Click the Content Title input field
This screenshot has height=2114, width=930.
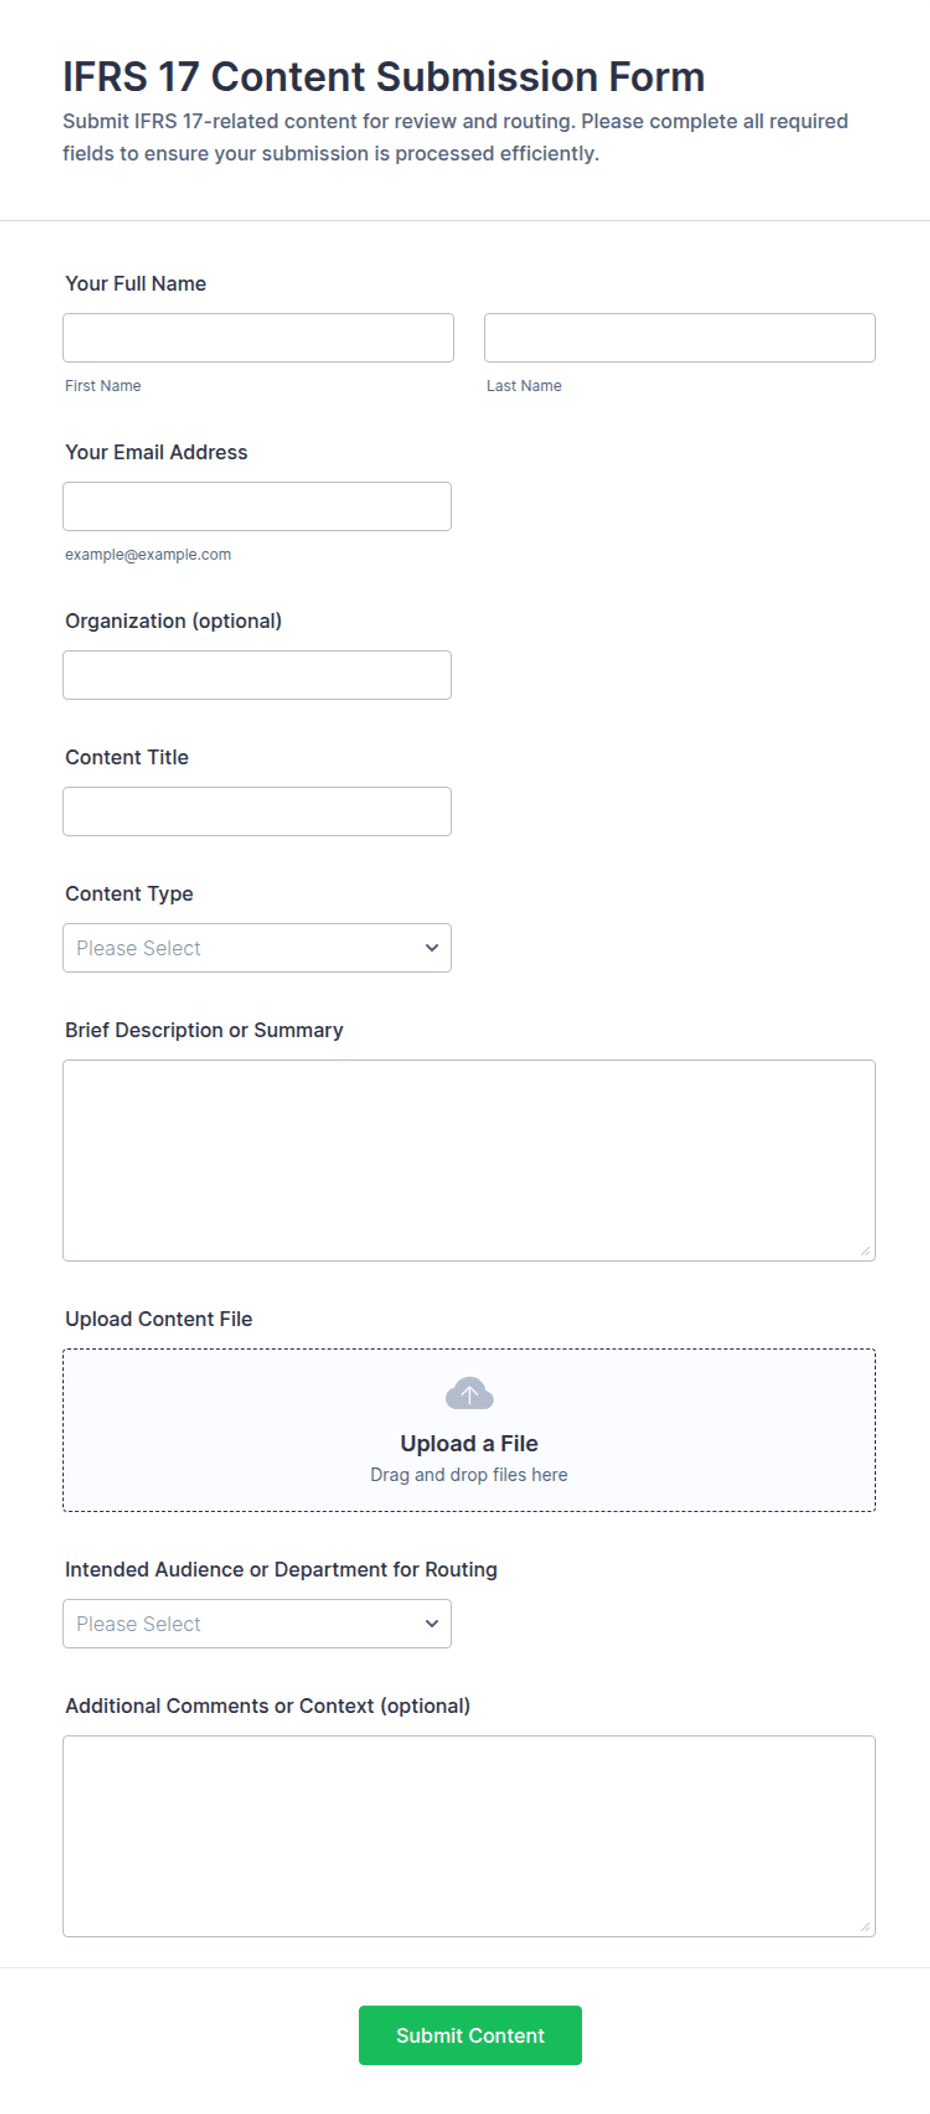tap(257, 812)
